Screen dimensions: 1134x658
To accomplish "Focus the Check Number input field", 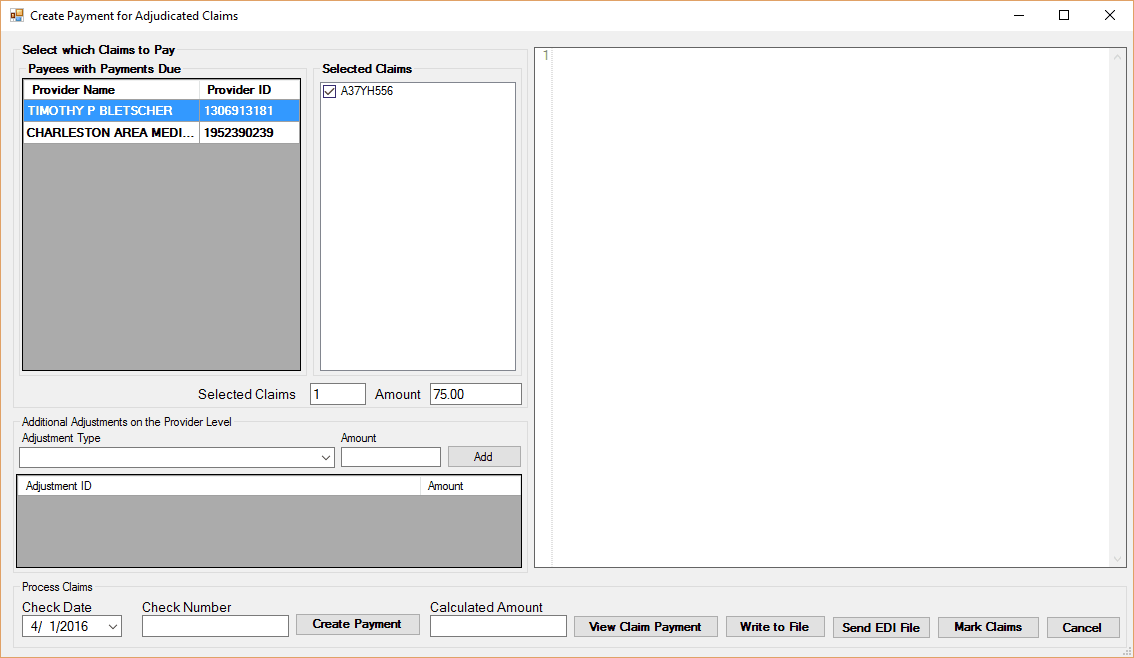I will point(215,626).
